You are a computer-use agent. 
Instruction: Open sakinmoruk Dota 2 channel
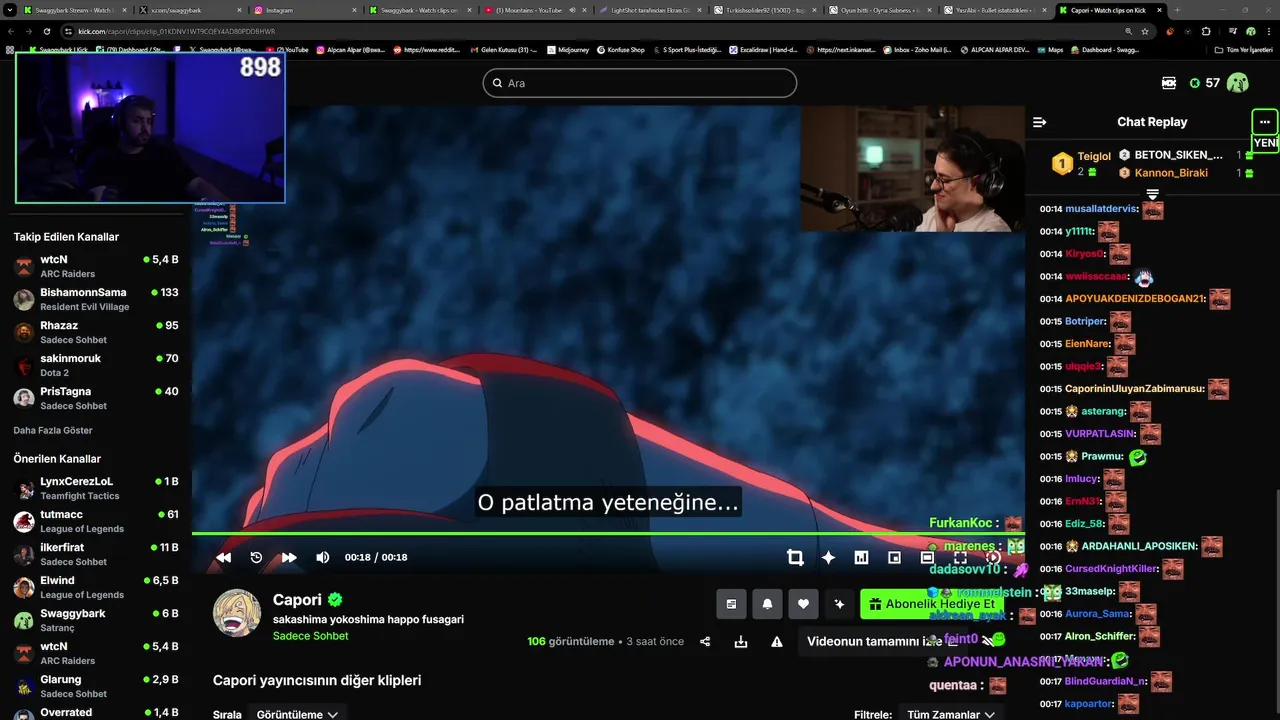click(x=96, y=365)
